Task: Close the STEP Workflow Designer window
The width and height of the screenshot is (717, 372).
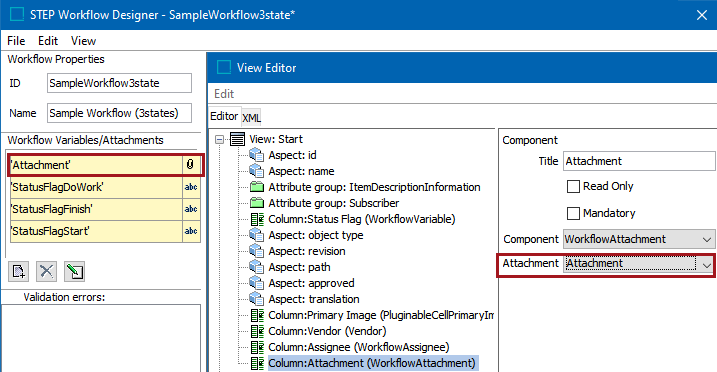Action: [x=702, y=15]
